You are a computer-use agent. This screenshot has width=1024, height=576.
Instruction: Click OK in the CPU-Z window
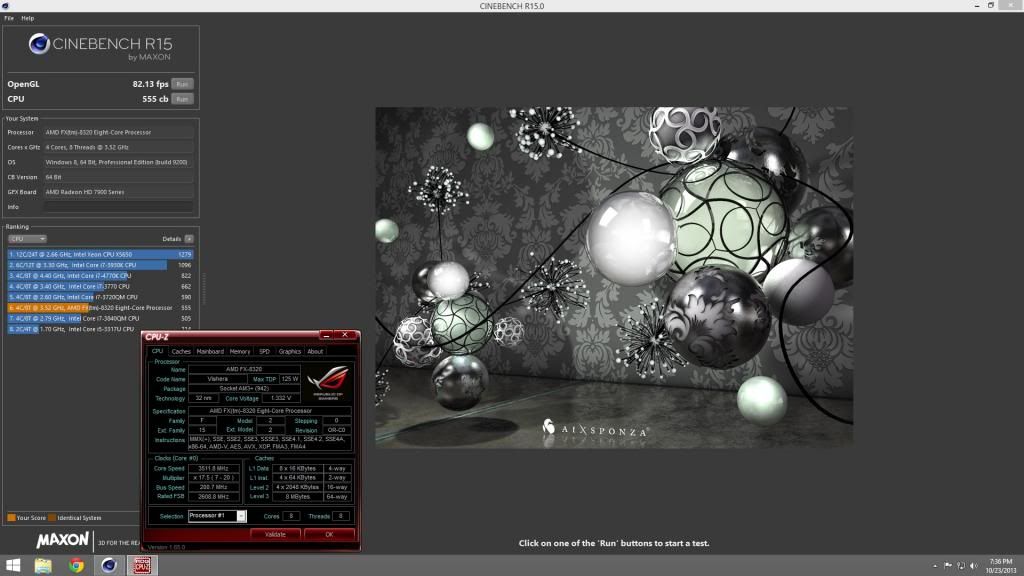tap(329, 534)
